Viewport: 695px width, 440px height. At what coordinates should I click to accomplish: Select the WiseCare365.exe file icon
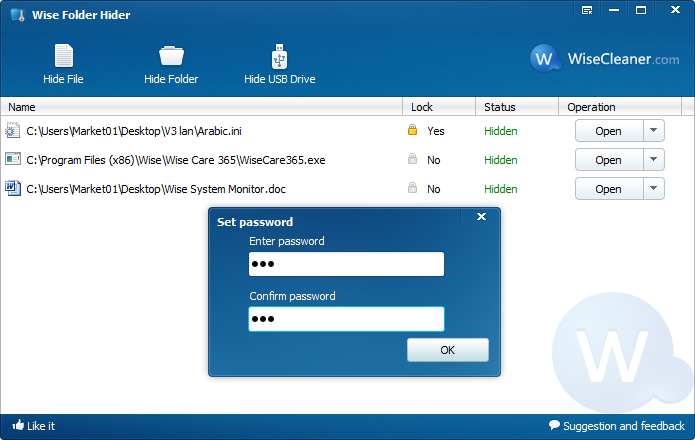(12, 159)
